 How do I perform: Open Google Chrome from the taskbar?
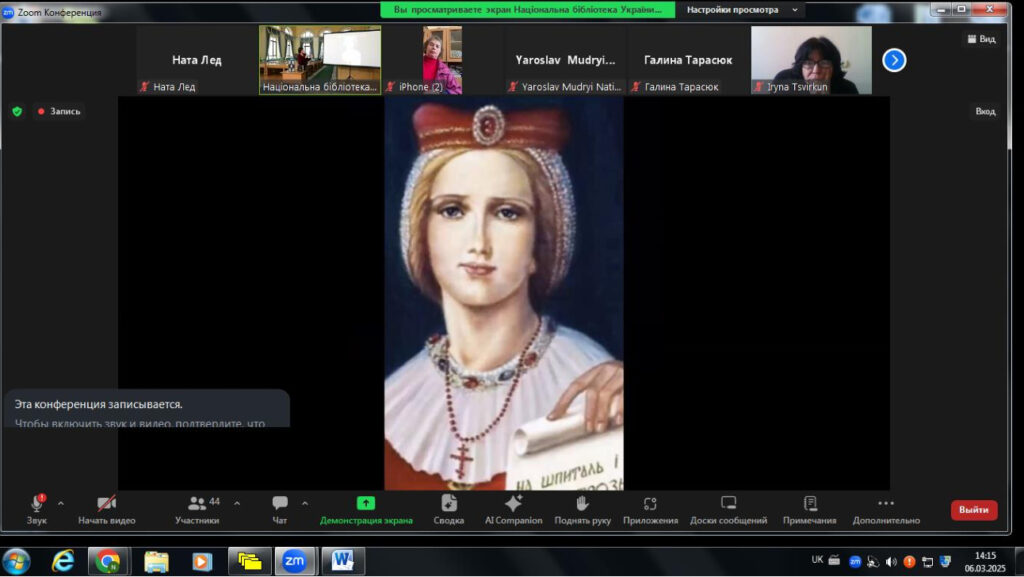coord(108,561)
